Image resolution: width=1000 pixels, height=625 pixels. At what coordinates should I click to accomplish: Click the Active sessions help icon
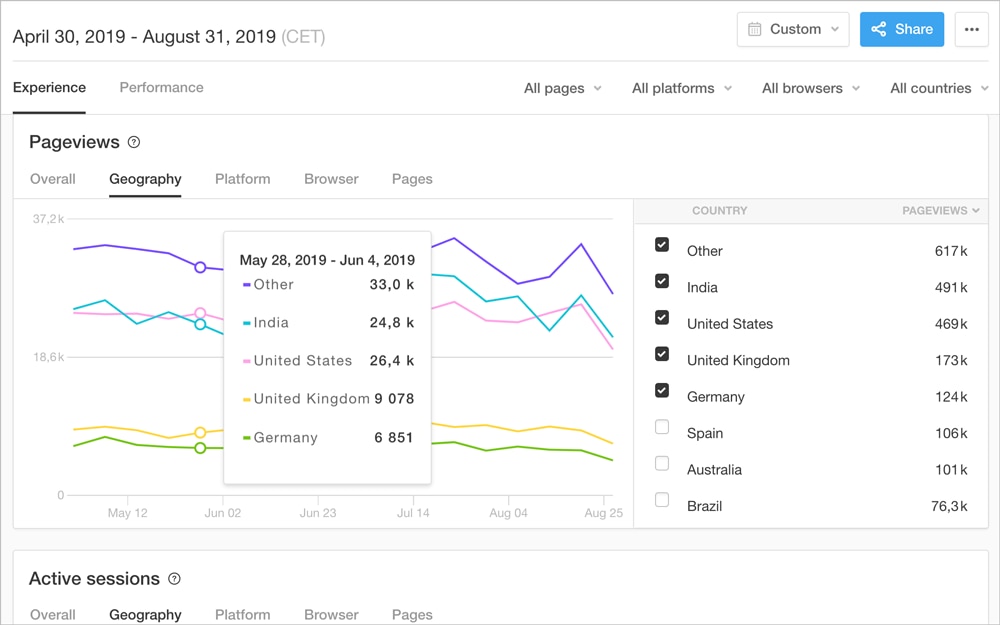click(x=174, y=579)
